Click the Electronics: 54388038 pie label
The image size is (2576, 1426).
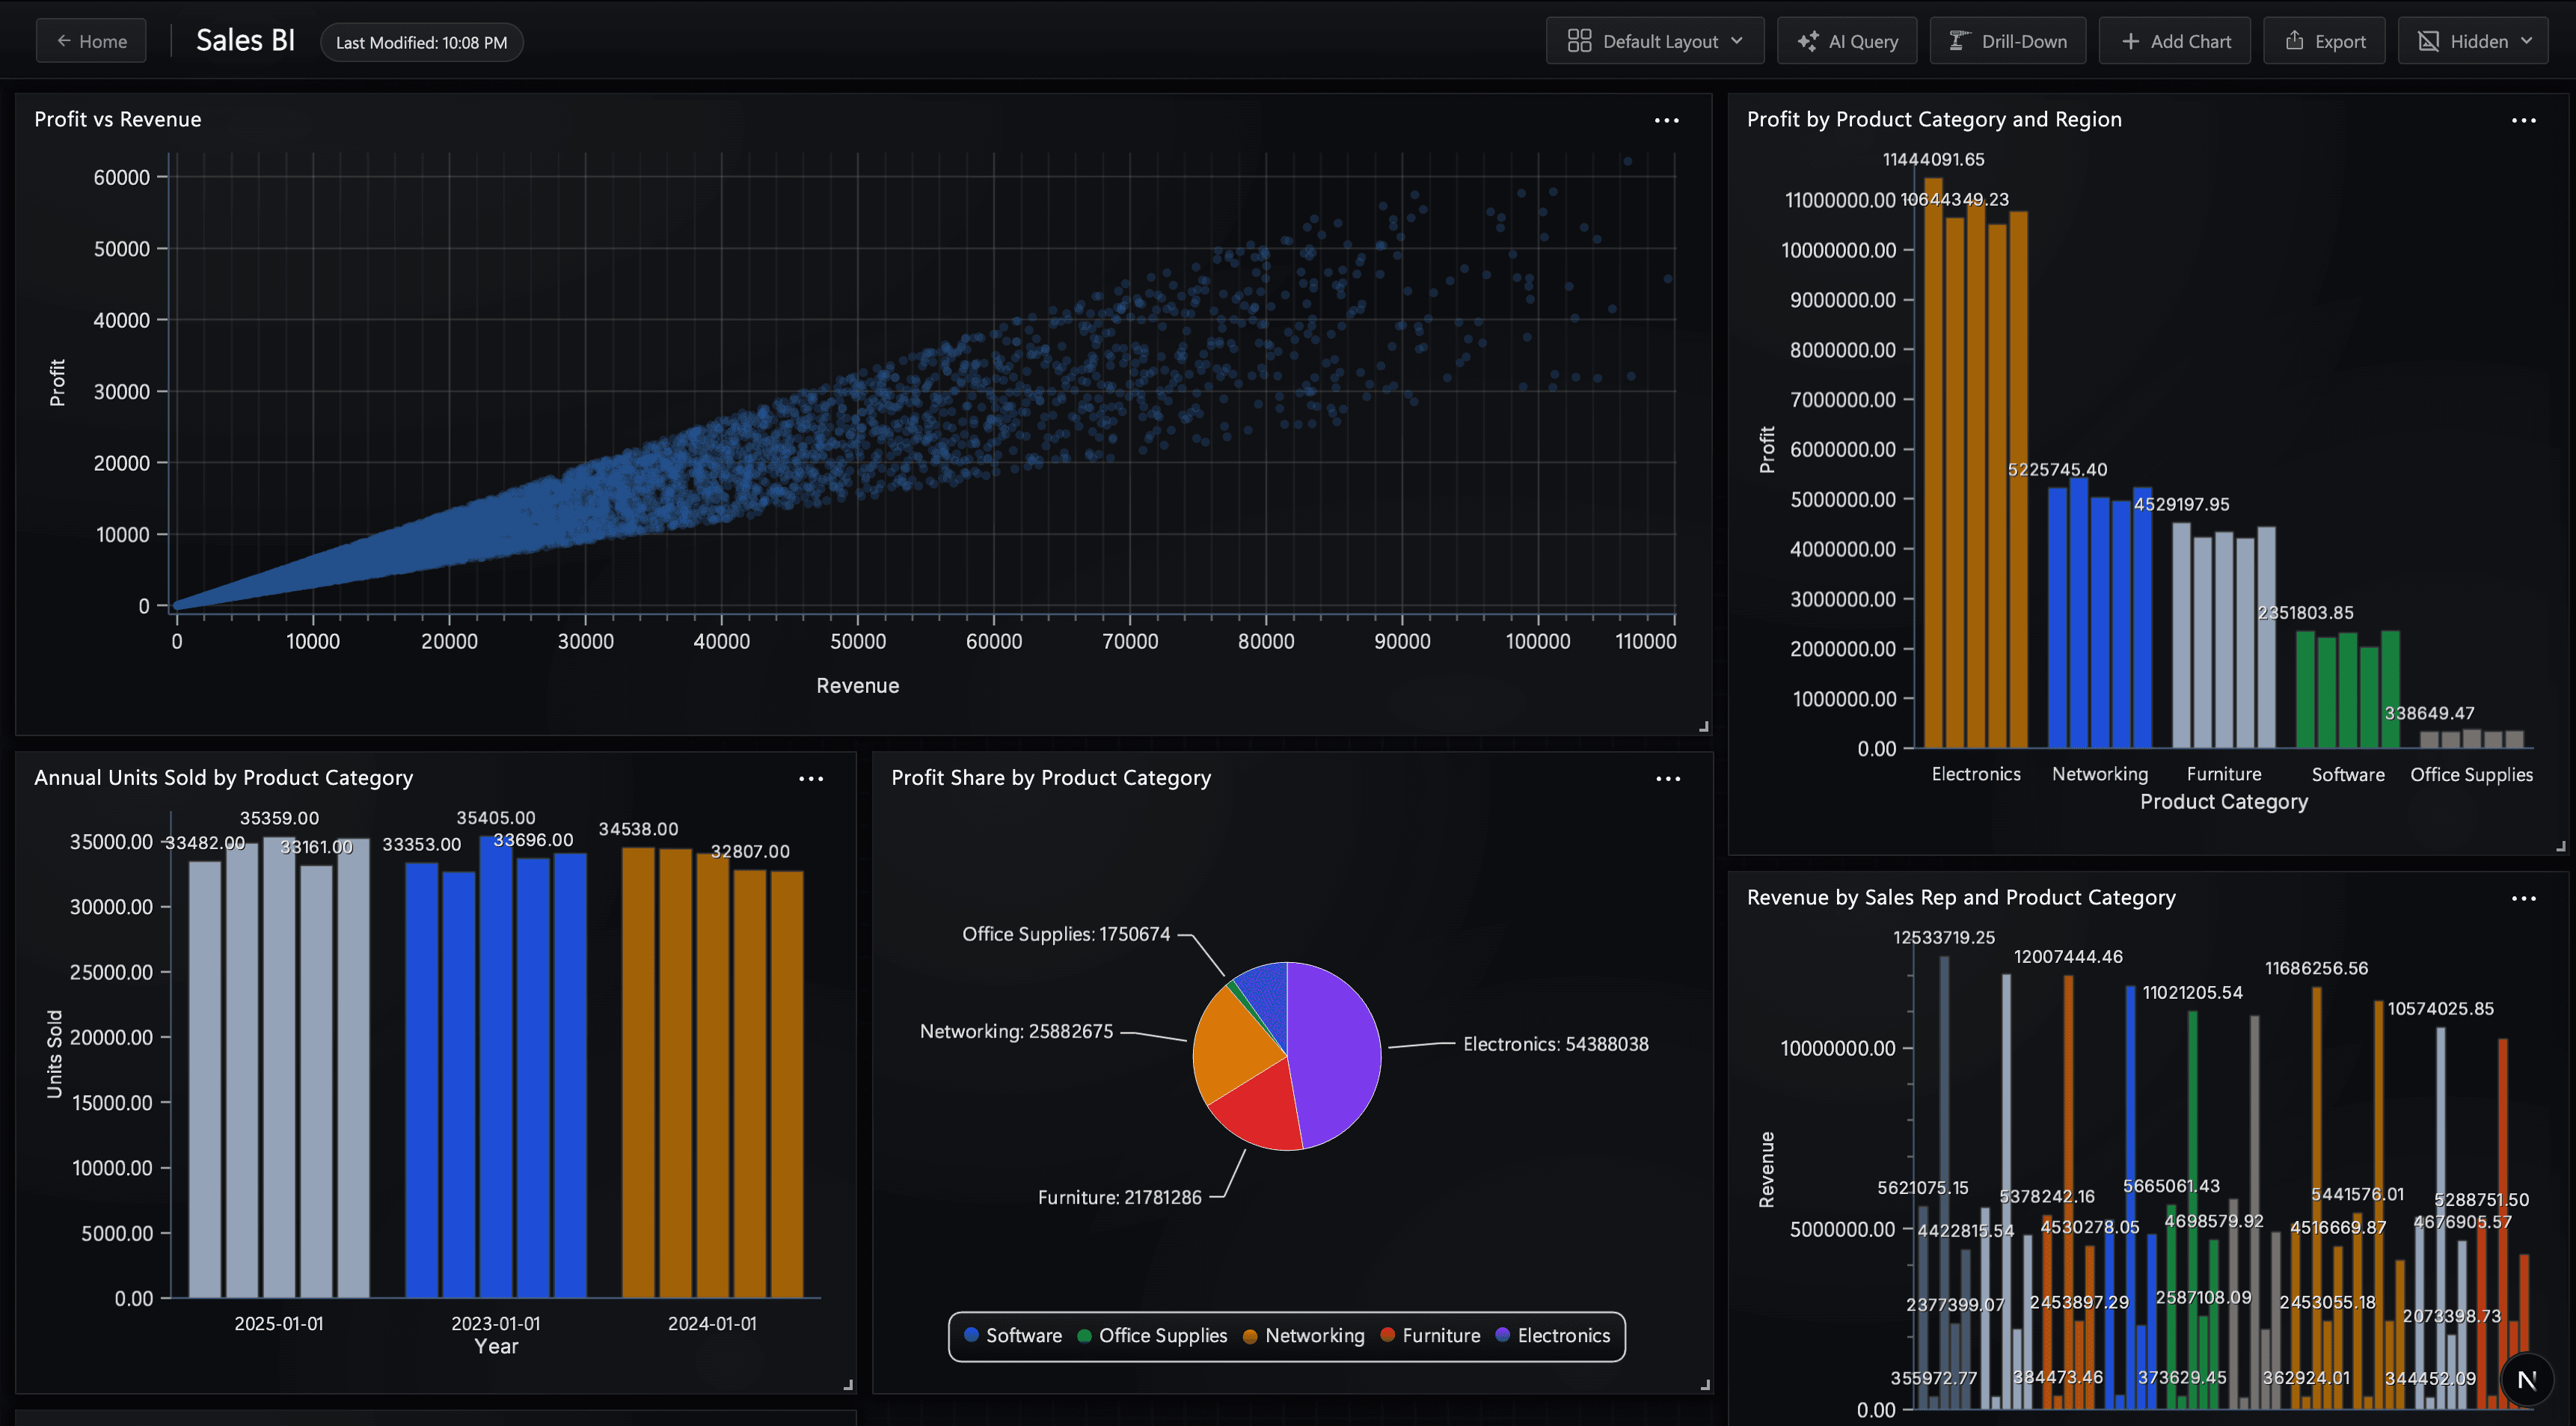pyautogui.click(x=1555, y=1044)
